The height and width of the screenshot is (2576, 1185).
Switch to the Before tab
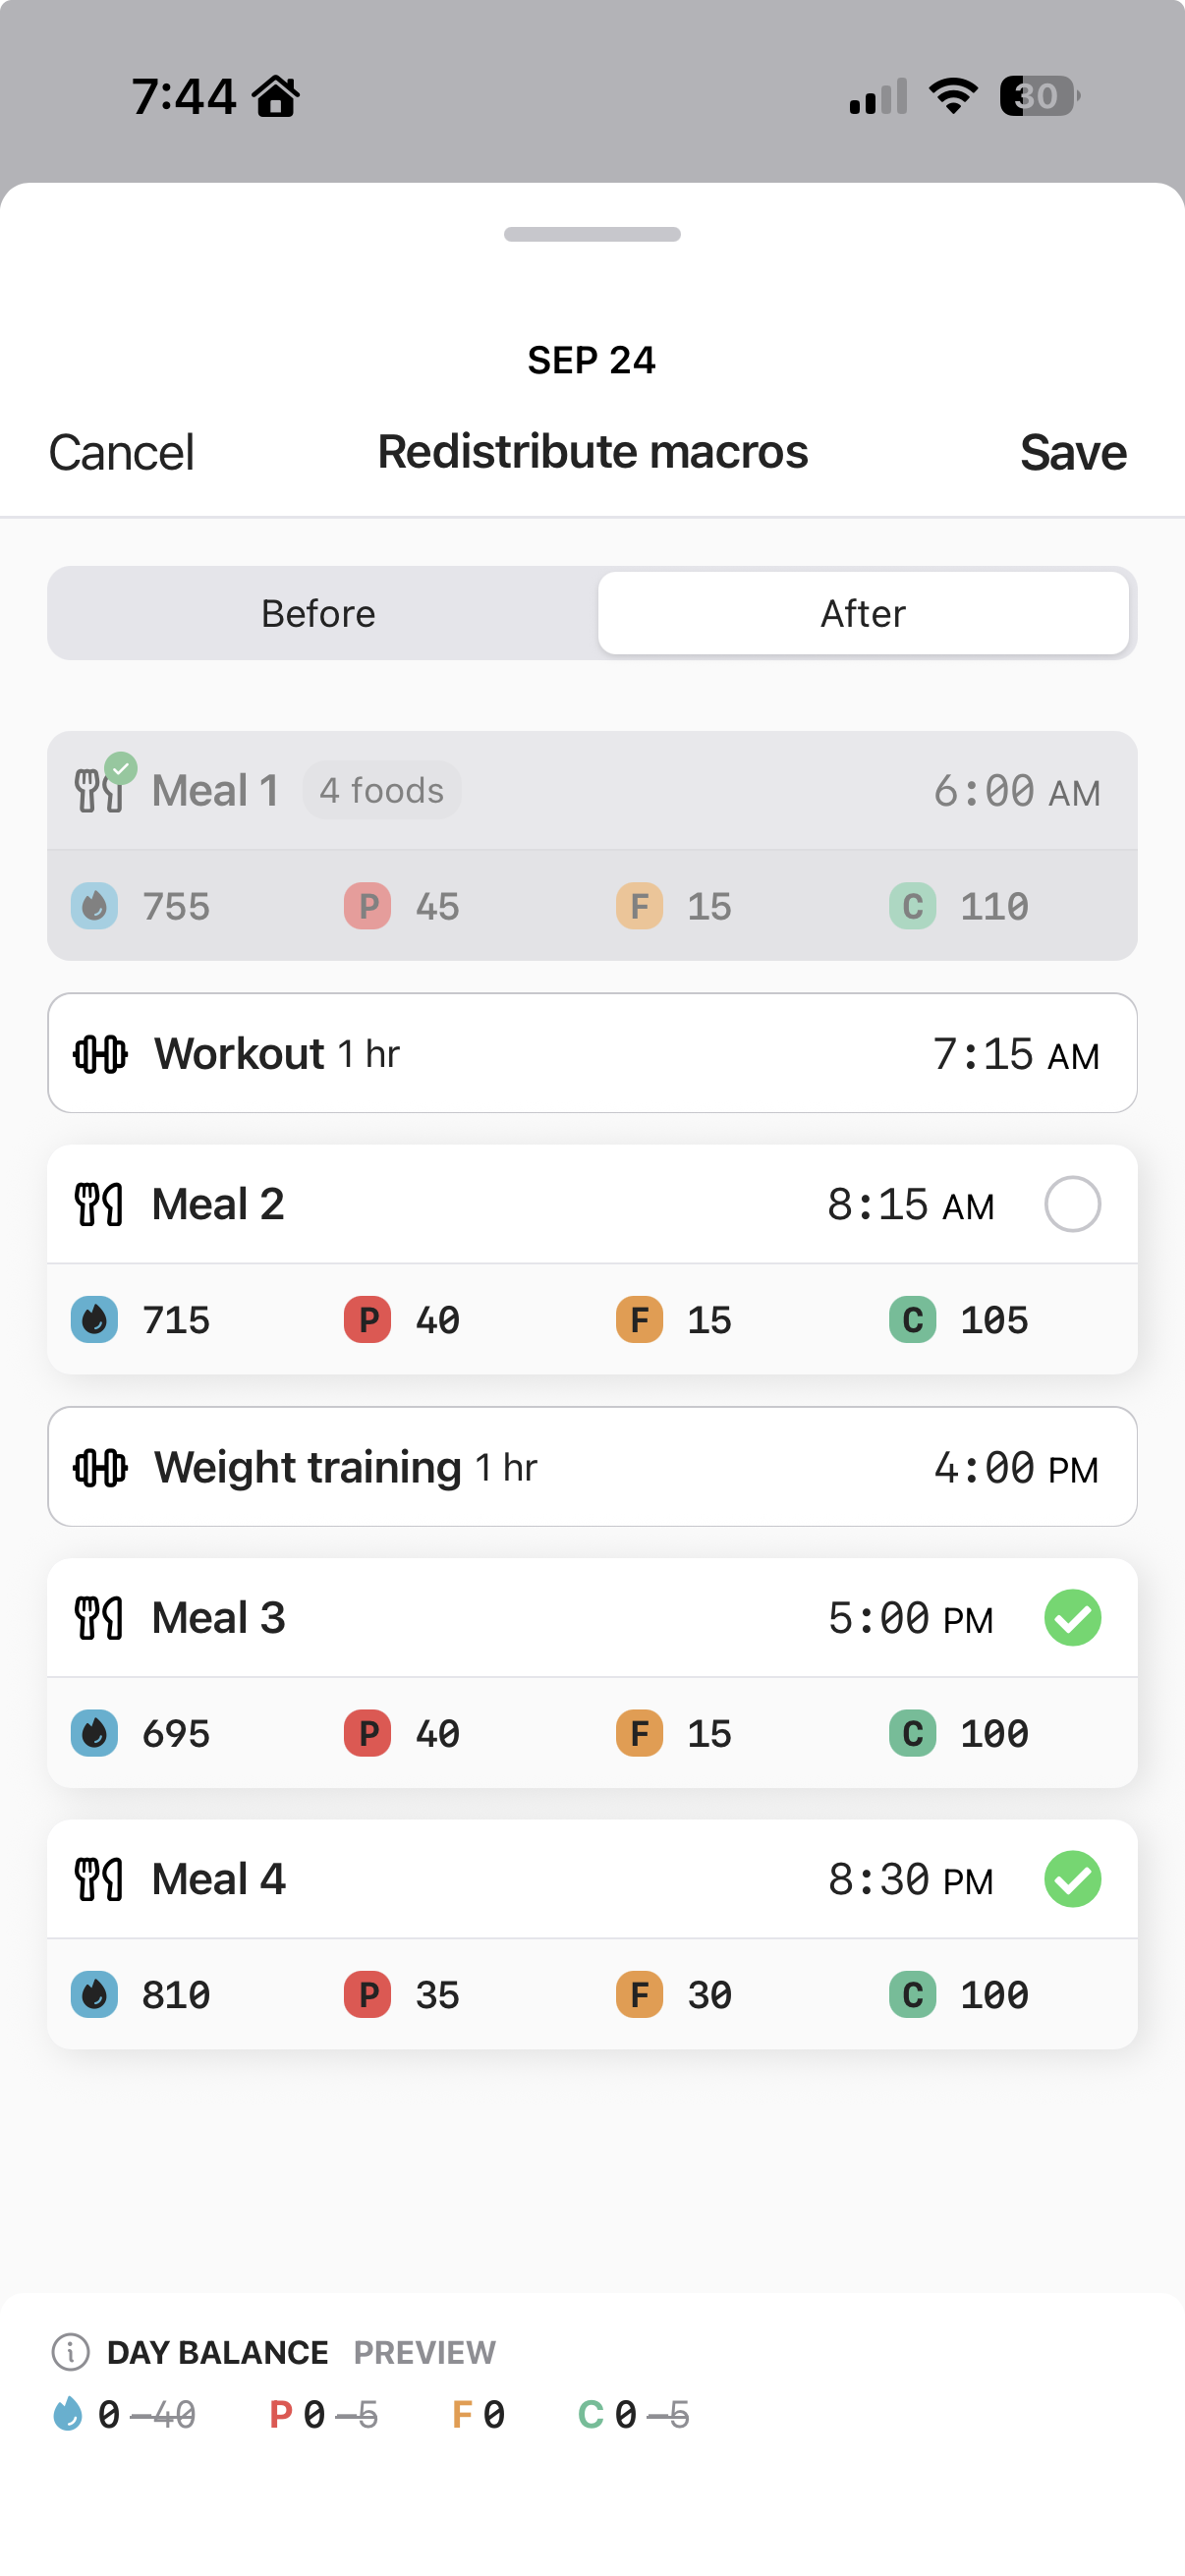(x=319, y=613)
